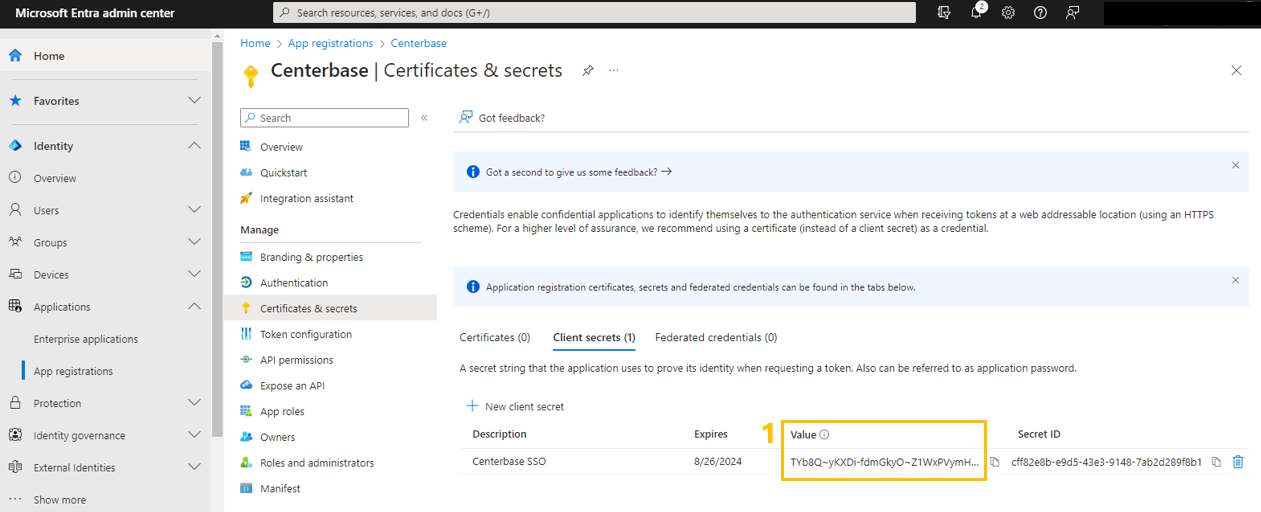Open the more options ellipsis beside title
Screen dimensions: 1261x512
(x=614, y=71)
